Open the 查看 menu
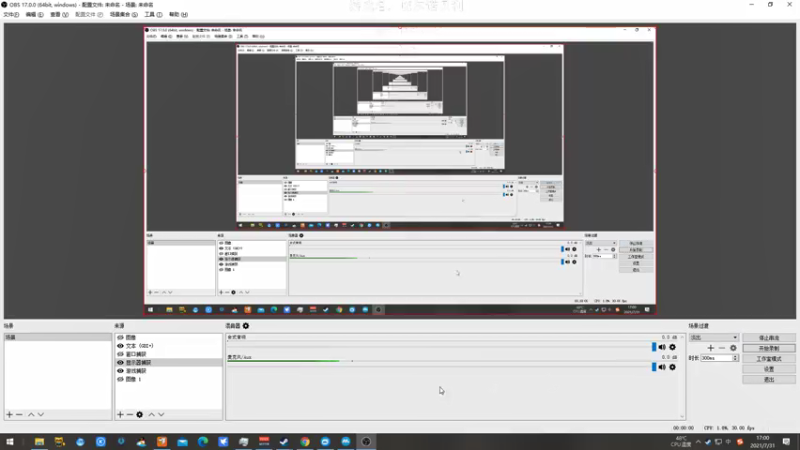 click(59, 14)
